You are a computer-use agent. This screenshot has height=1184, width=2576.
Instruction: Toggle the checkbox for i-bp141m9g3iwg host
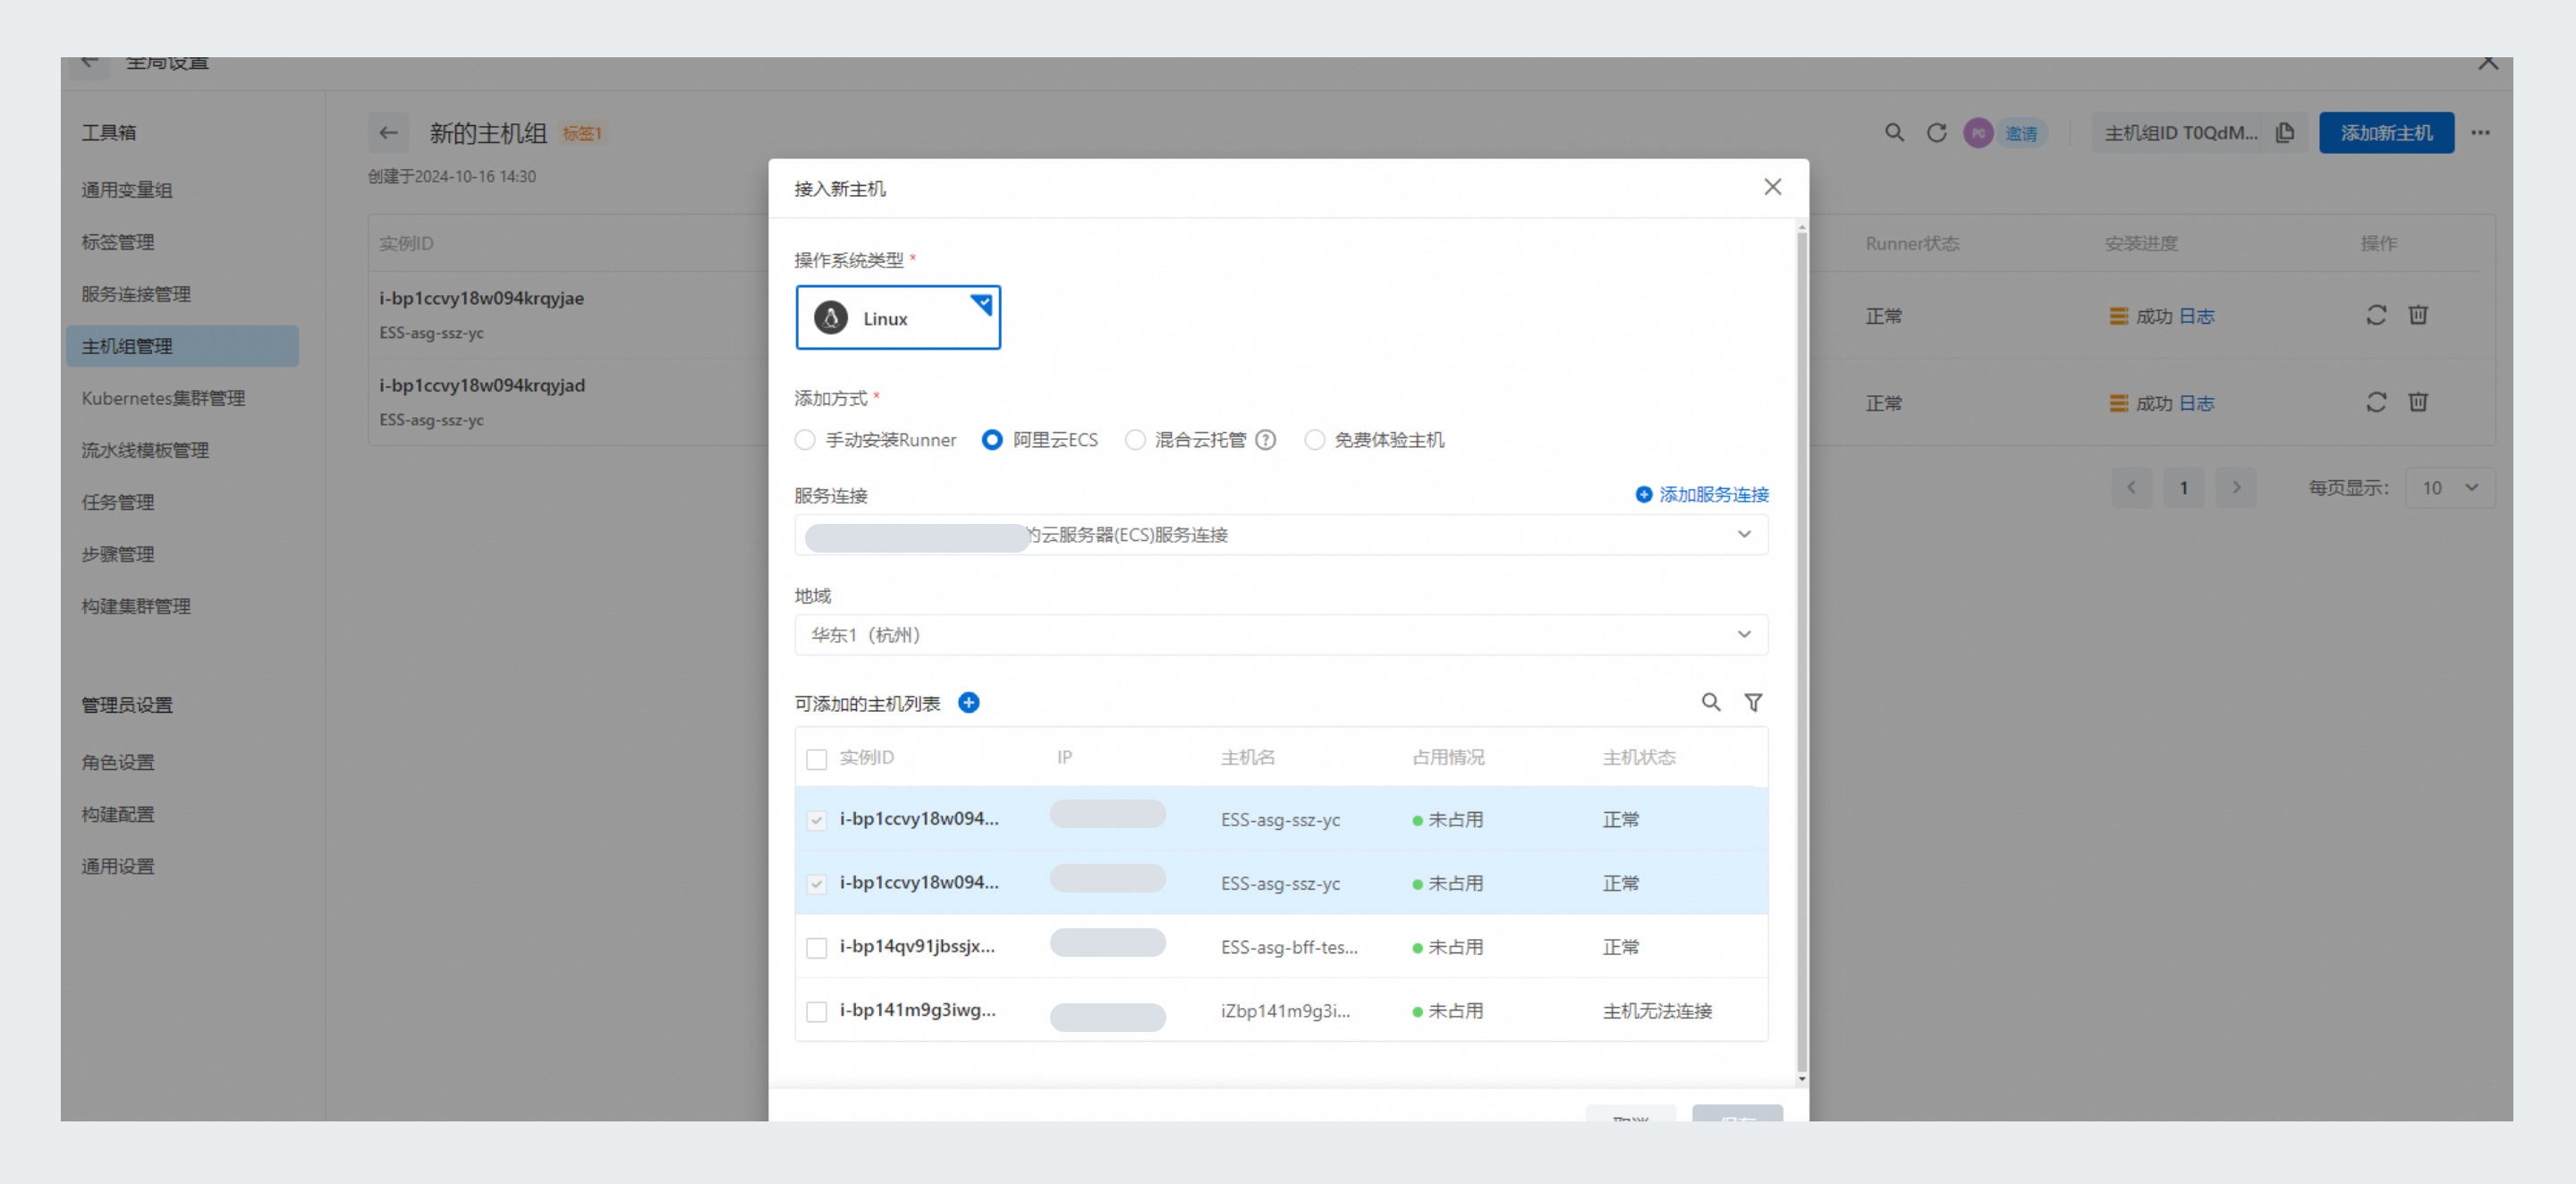point(816,1011)
